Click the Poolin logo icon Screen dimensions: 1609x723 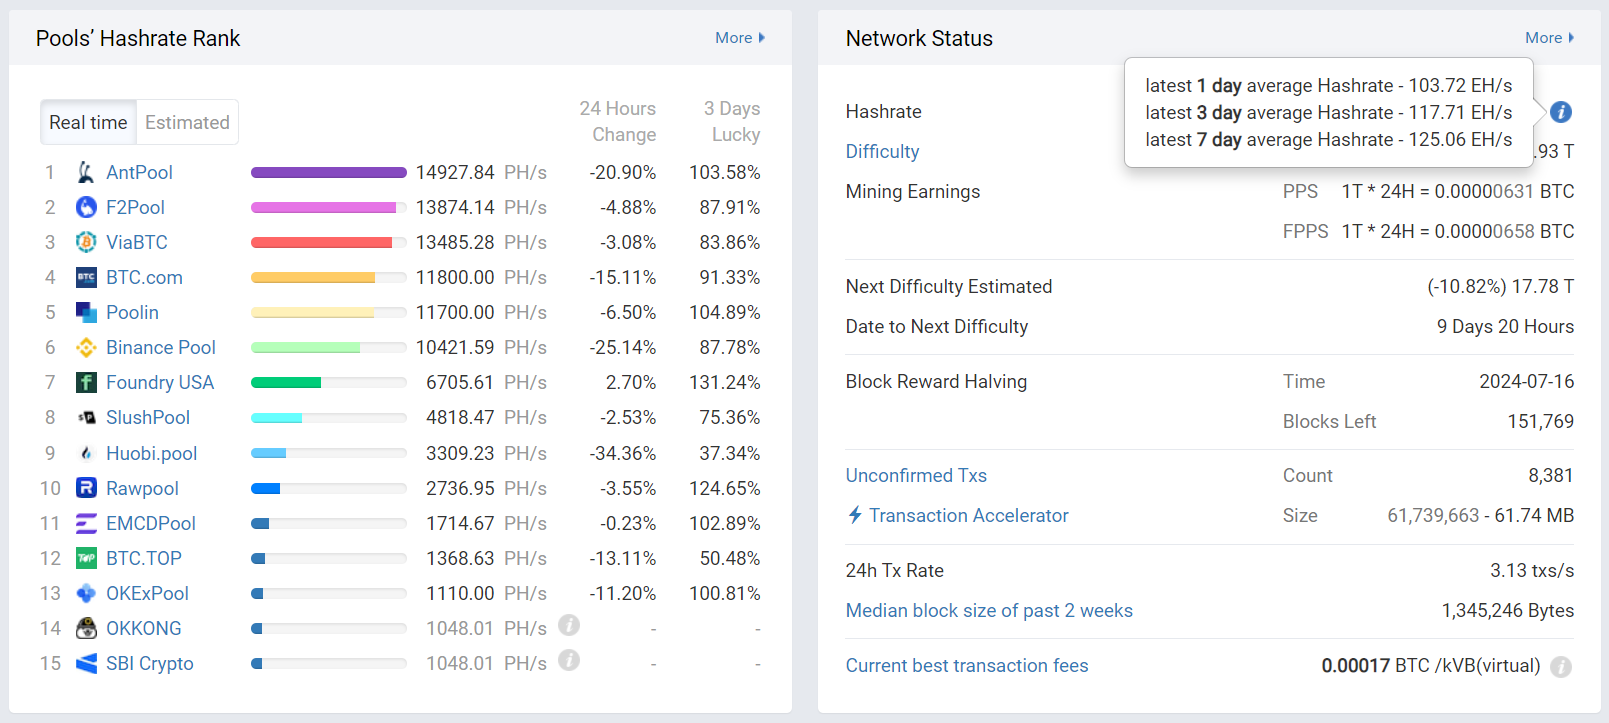[x=86, y=312]
